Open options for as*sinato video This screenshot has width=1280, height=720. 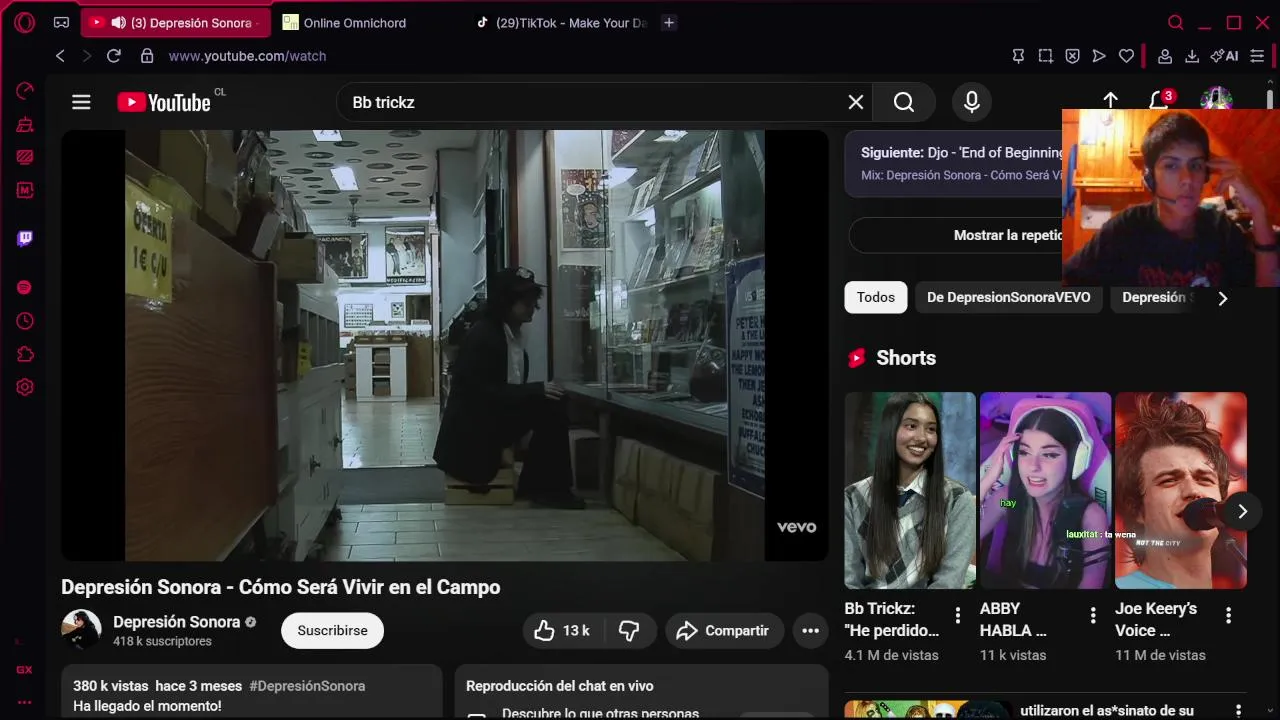coord(1238,711)
